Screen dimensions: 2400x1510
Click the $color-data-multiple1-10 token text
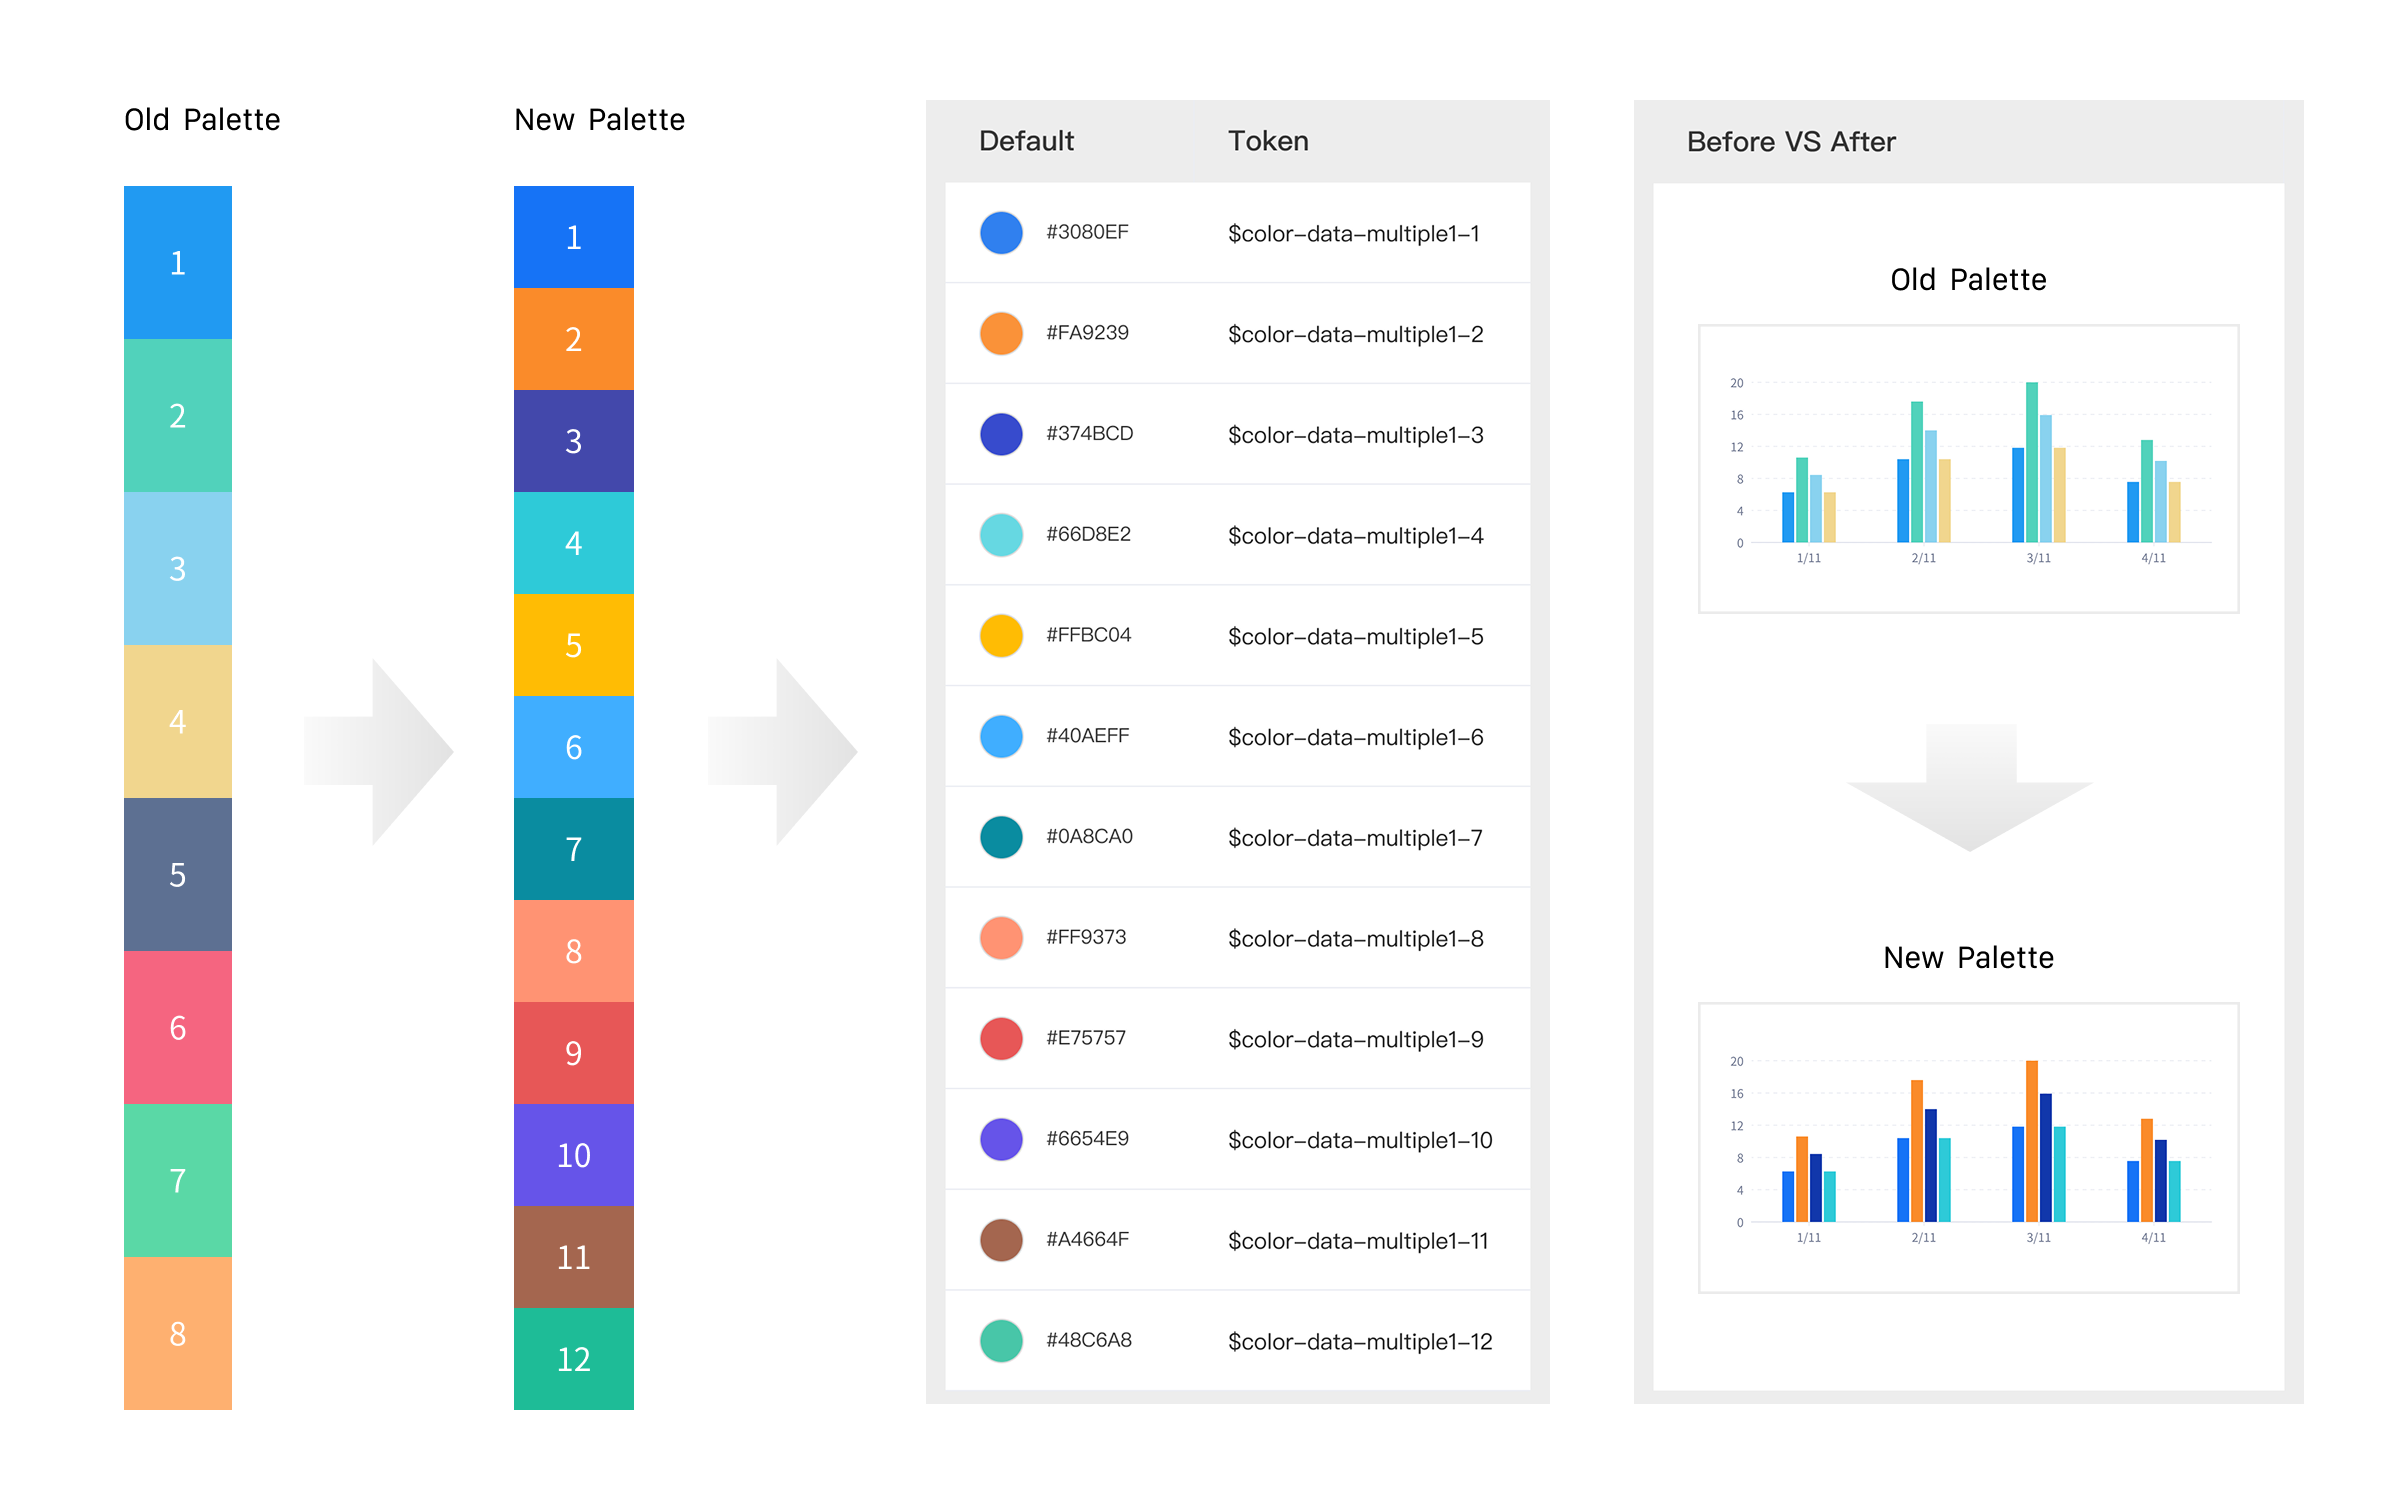[x=1360, y=1140]
